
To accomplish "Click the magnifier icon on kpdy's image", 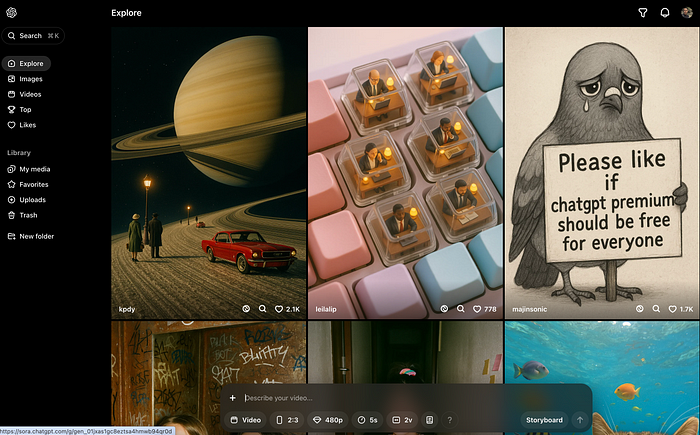I will pos(262,309).
